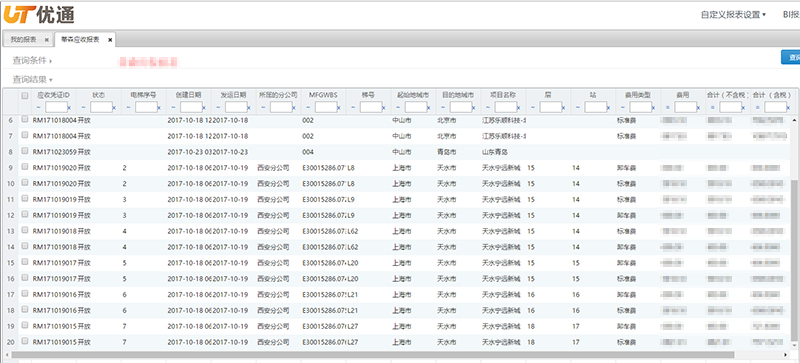Image resolution: width=800 pixels, height=363 pixels.
Task: Switch to the 我的报表 tab
Action: [23, 39]
